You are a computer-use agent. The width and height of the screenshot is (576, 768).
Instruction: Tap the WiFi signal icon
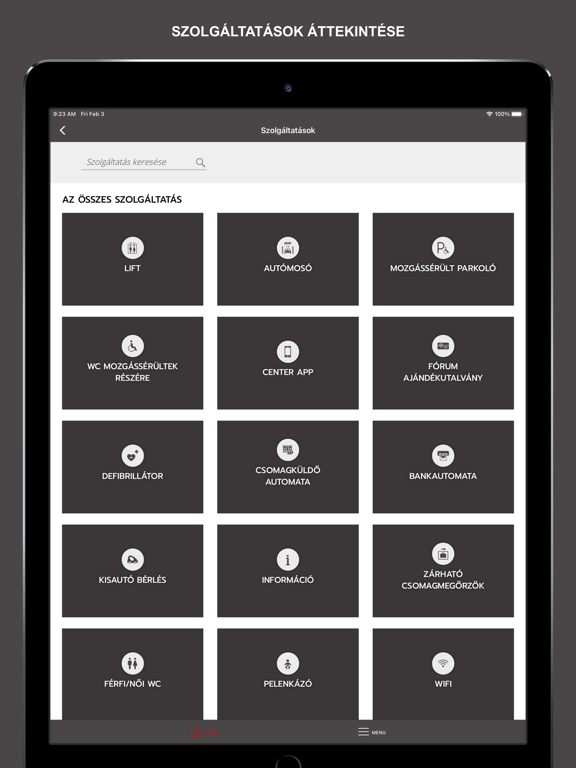pyautogui.click(x=443, y=663)
